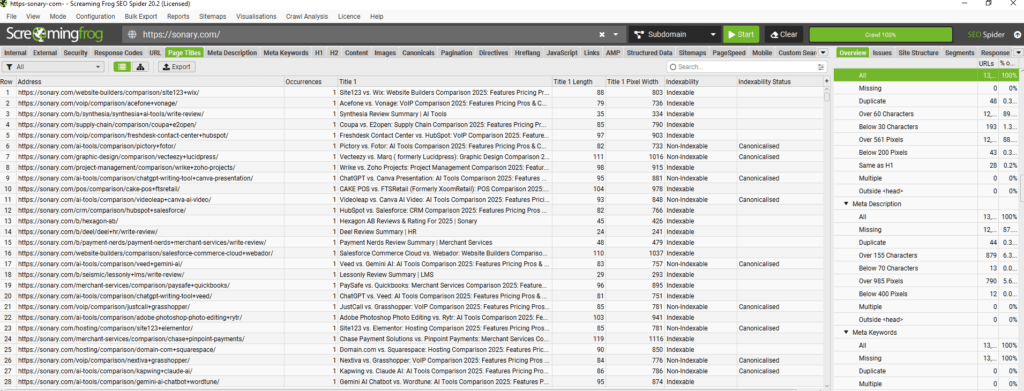This screenshot has height=391, width=1024.
Task: Sort by the Address column header
Action: pyautogui.click(x=150, y=82)
